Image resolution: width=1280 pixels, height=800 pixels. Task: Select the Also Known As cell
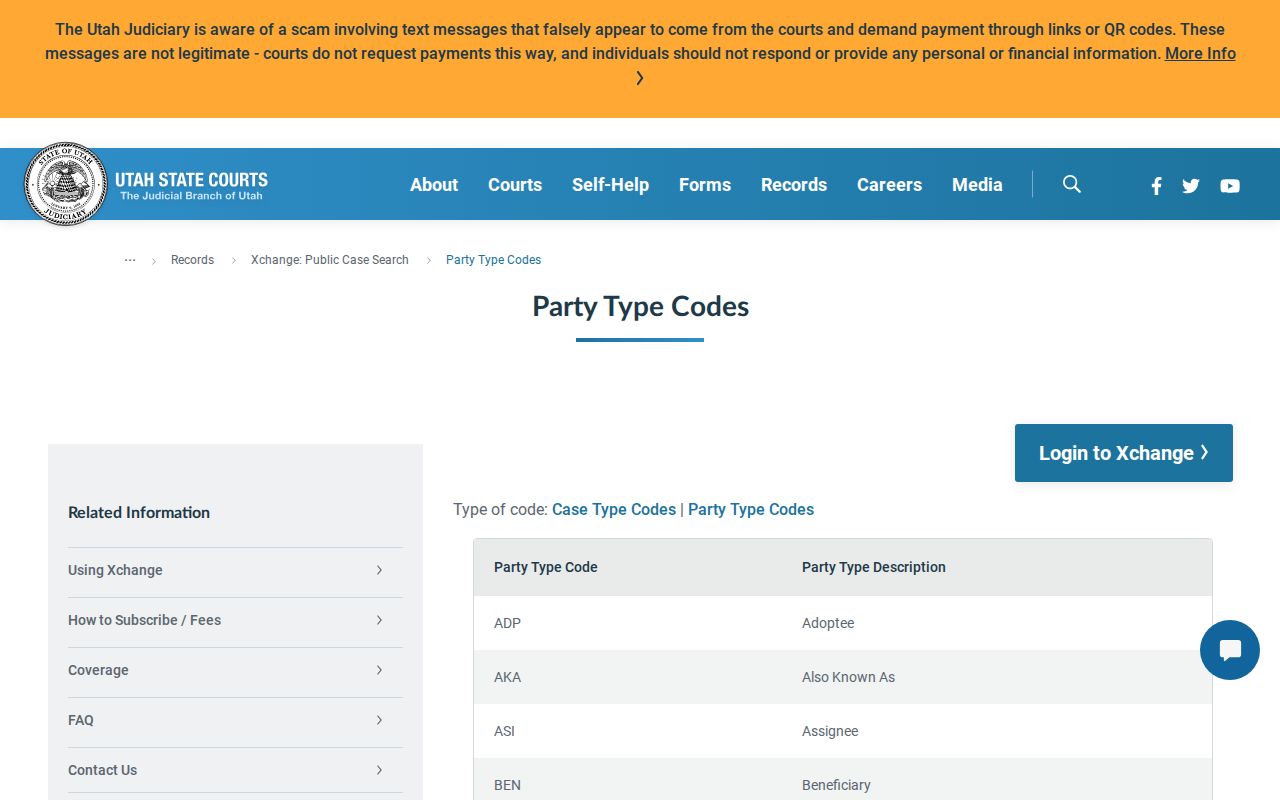(848, 677)
